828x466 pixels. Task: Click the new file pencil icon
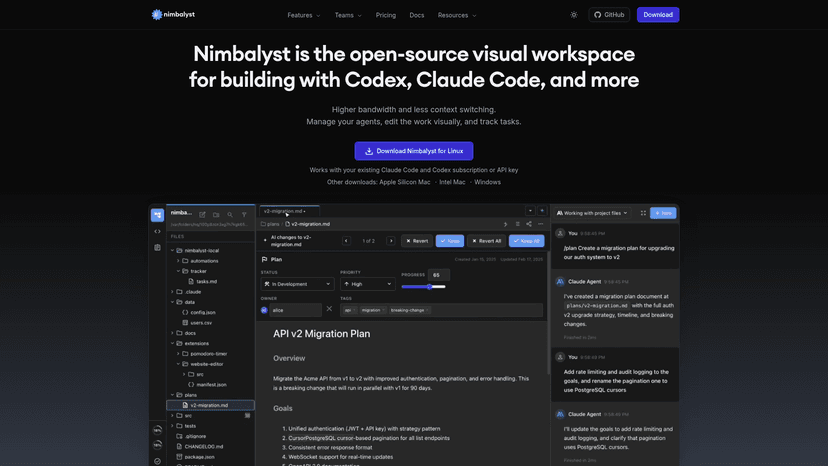[x=202, y=215]
